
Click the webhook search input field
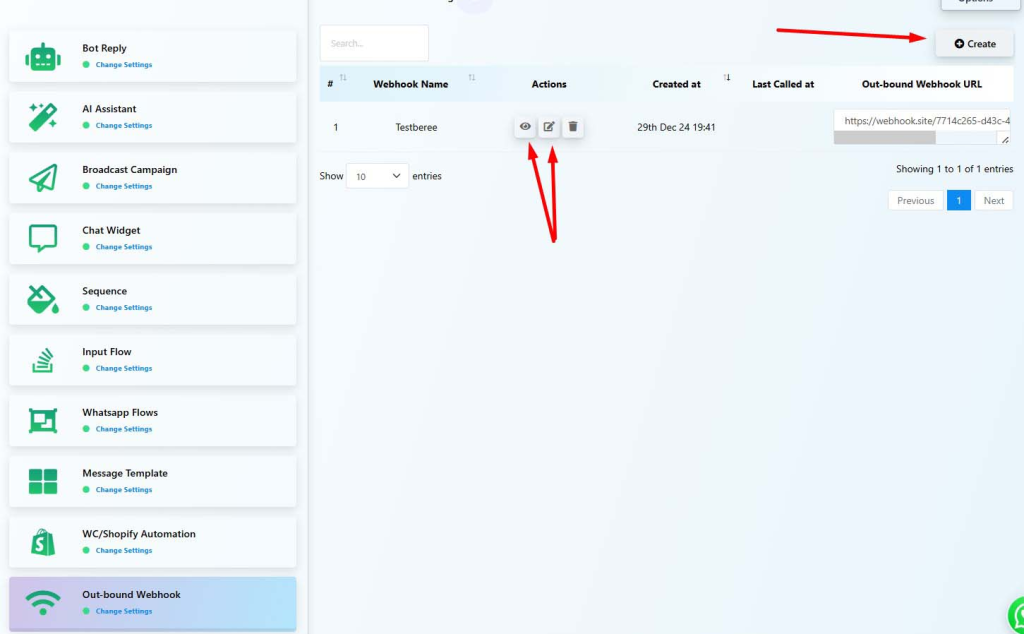pos(374,43)
